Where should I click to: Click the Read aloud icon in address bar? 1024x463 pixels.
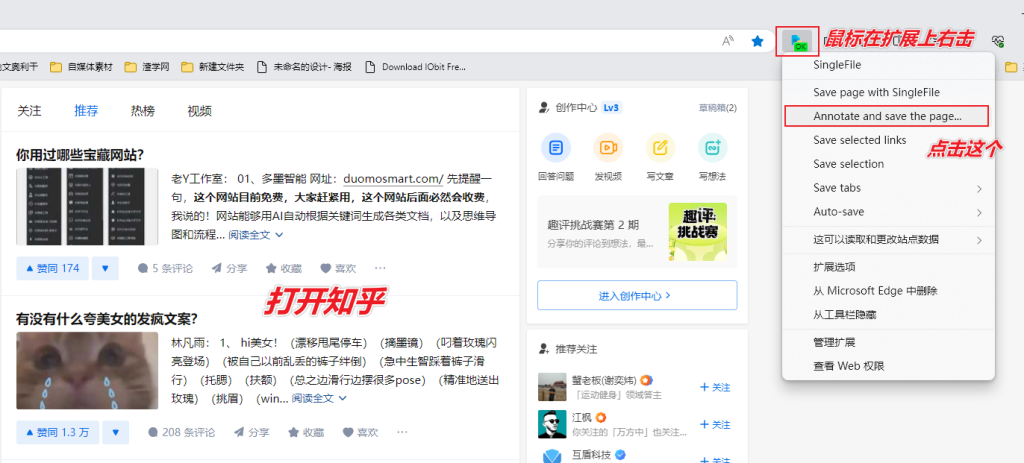click(728, 41)
